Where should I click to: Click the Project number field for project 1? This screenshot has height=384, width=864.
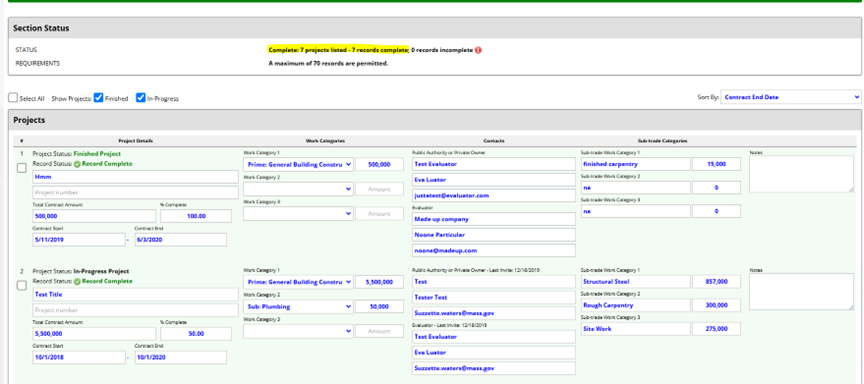(x=136, y=192)
